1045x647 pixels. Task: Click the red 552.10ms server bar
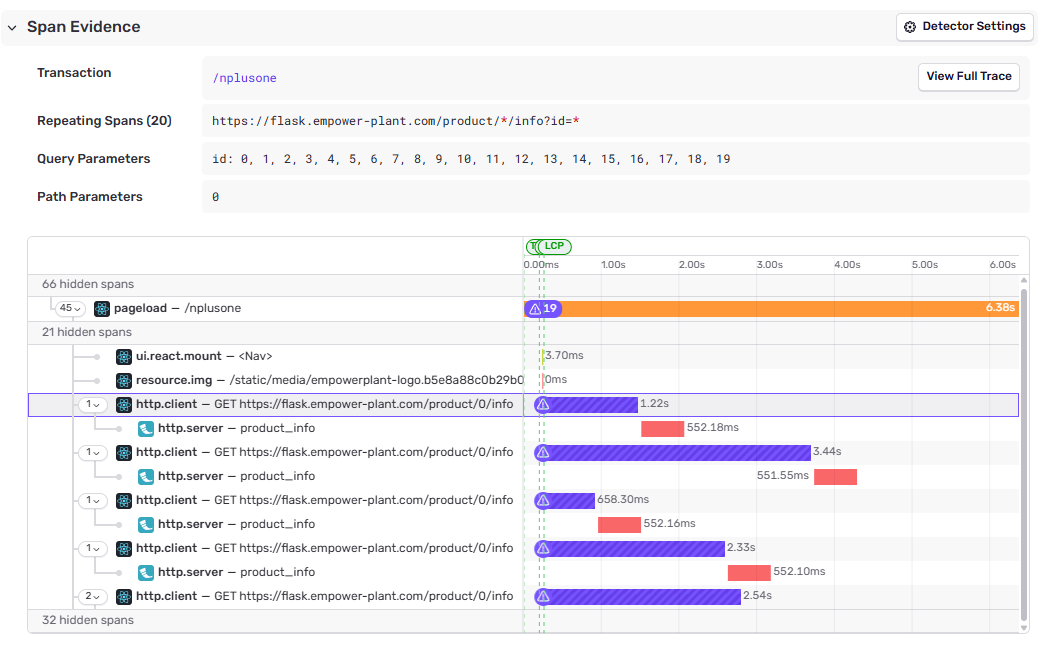pyautogui.click(x=749, y=572)
